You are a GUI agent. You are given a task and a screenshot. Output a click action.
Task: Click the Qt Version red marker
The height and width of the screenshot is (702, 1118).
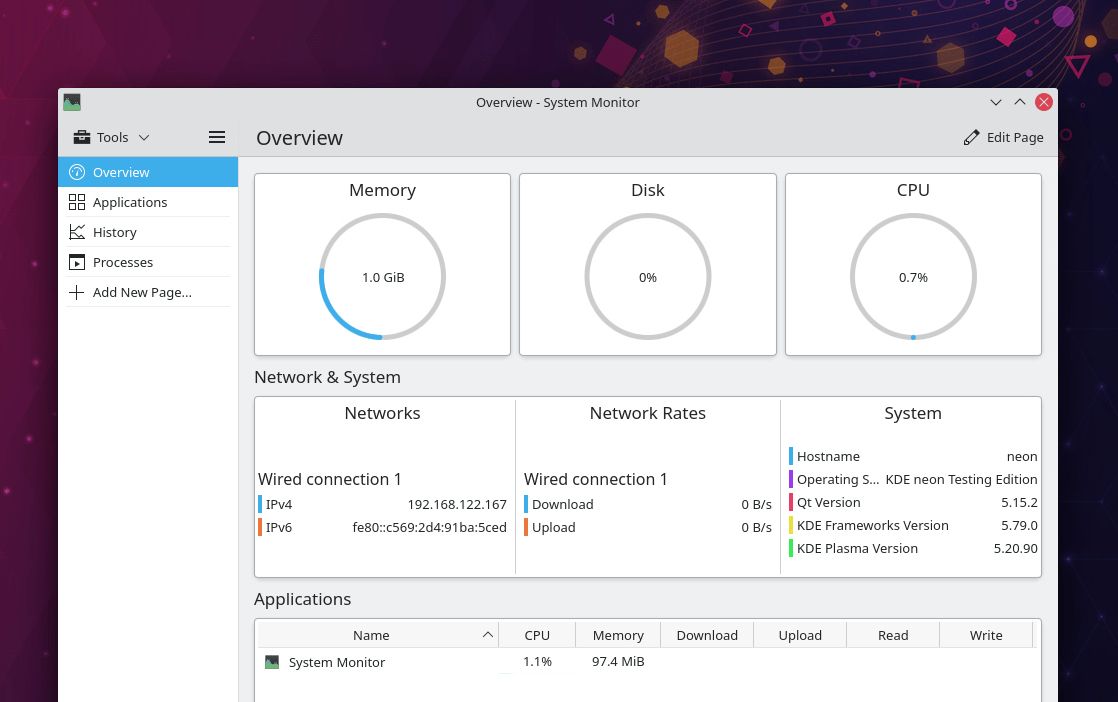pyautogui.click(x=791, y=502)
